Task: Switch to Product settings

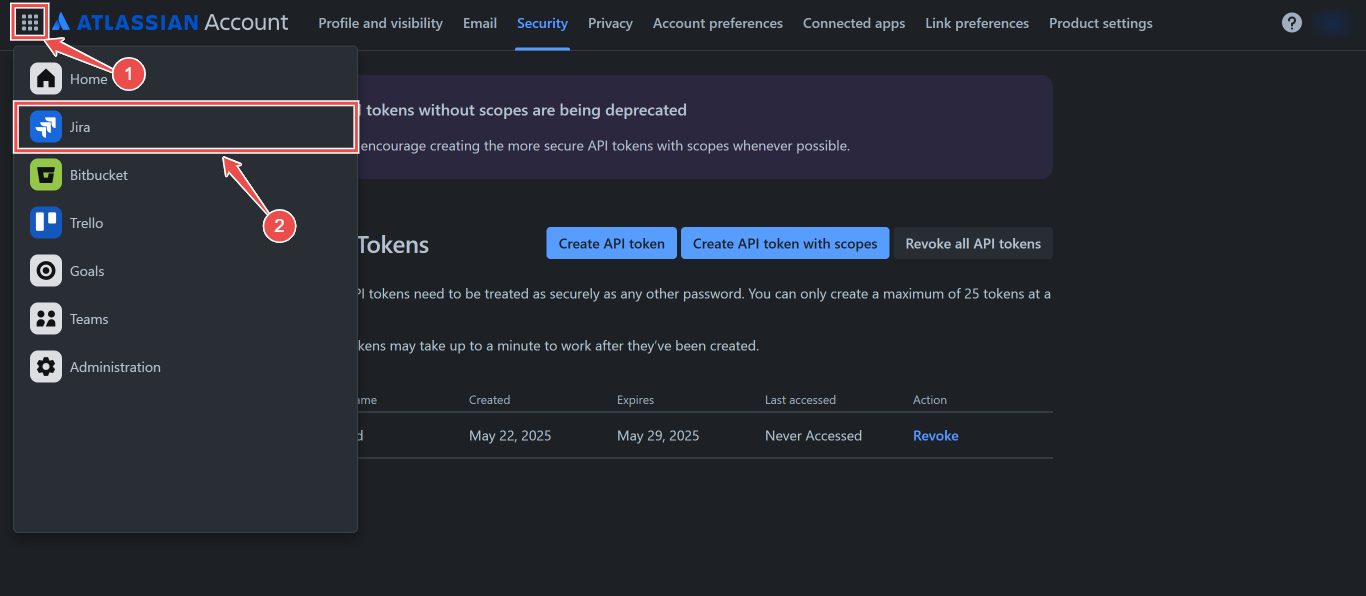Action: point(1100,22)
